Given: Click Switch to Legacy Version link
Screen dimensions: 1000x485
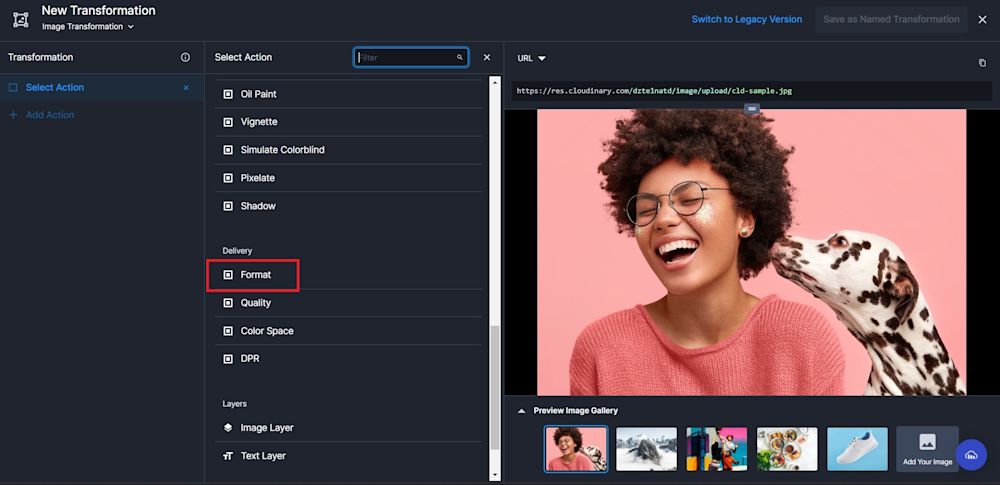Looking at the screenshot, I should 746,19.
